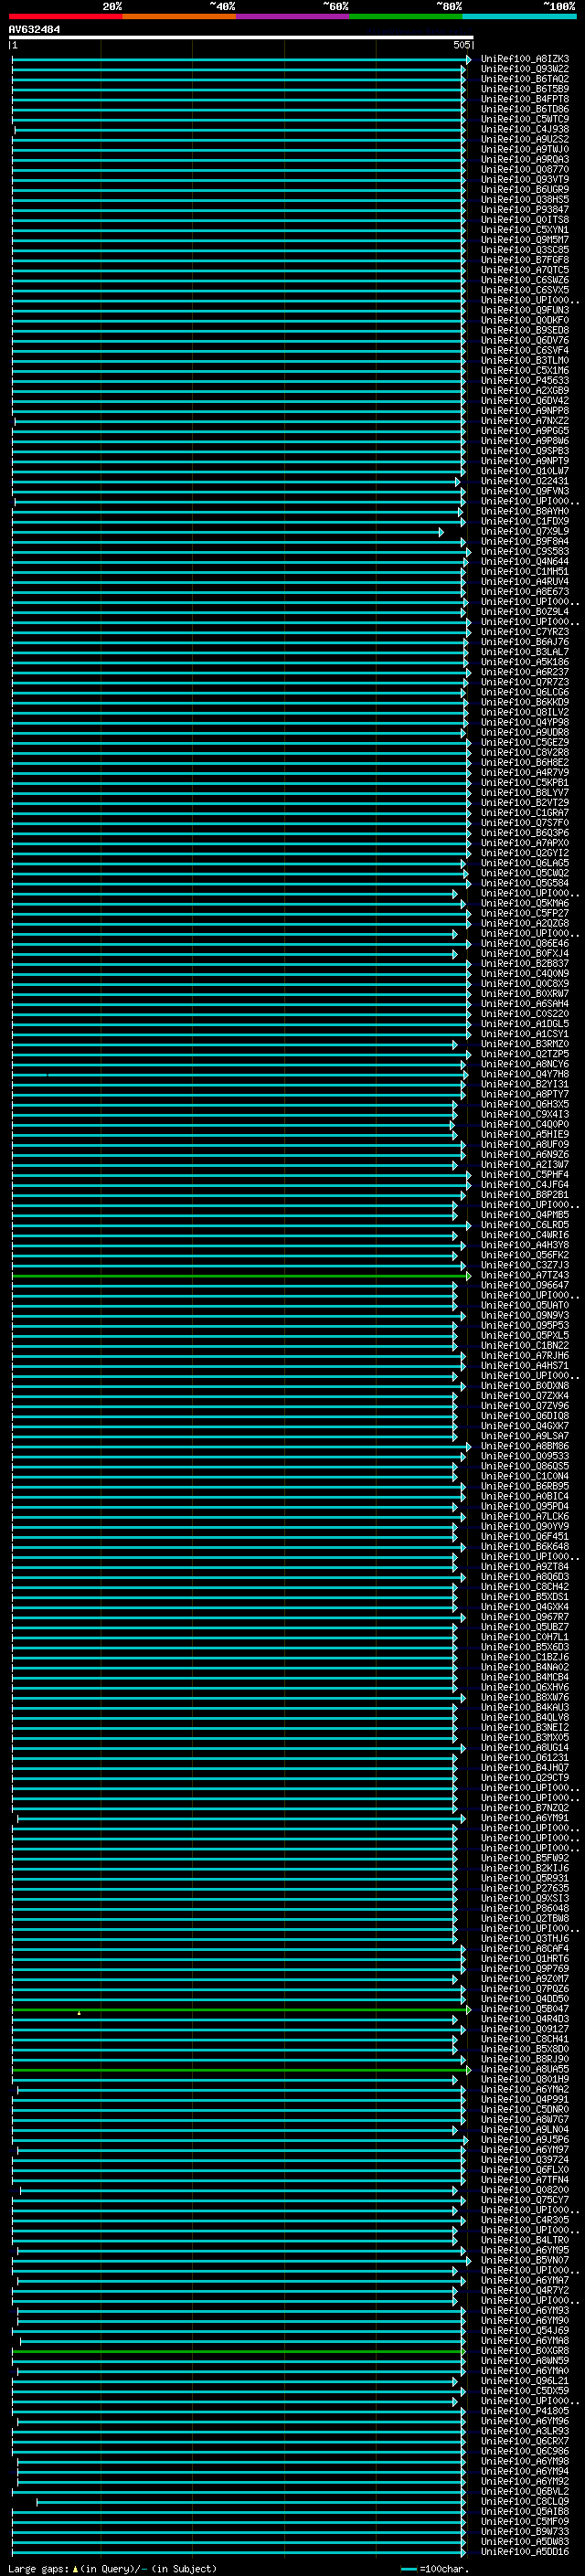Viewport: 585px width, 2576px height.
Task: Select label UniRef100_Q9FUN3
Action: pos(525,310)
